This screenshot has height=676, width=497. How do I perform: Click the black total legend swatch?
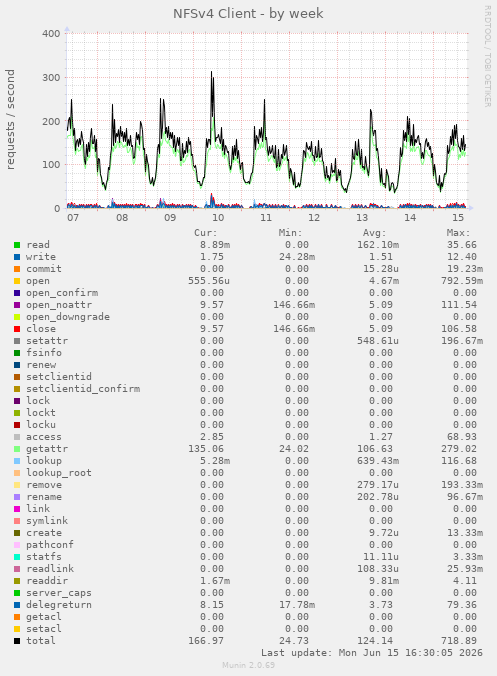pos(17,641)
